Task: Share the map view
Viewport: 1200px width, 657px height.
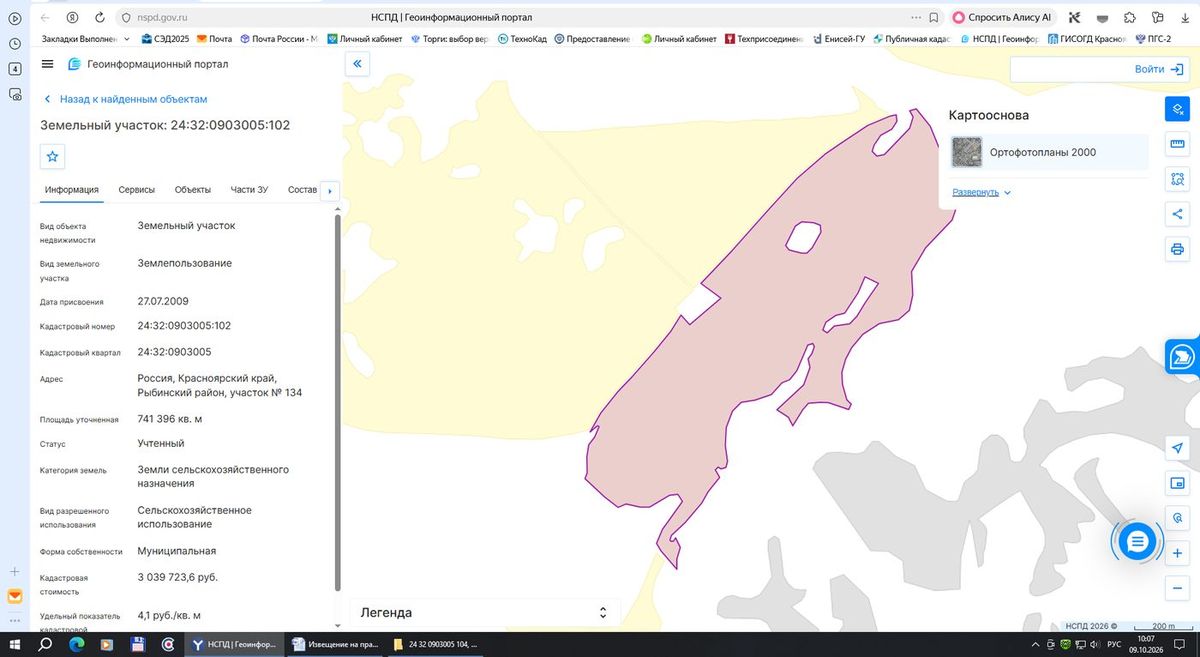Action: click(x=1177, y=213)
